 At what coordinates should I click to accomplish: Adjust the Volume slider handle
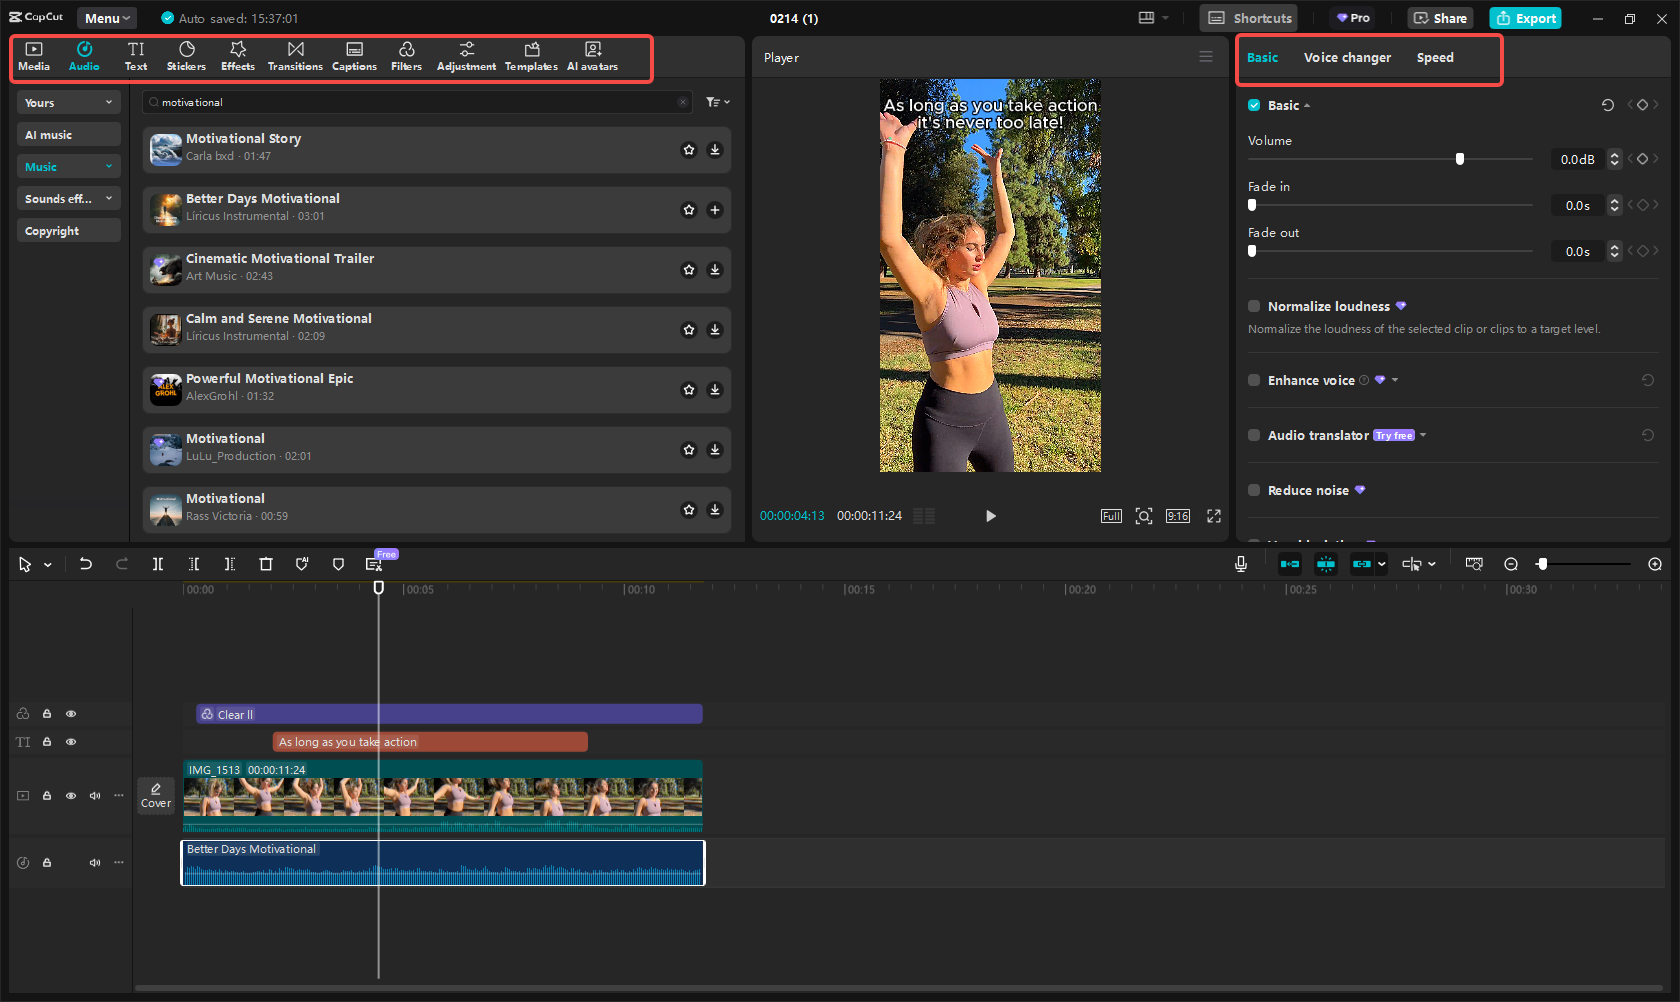(1460, 159)
